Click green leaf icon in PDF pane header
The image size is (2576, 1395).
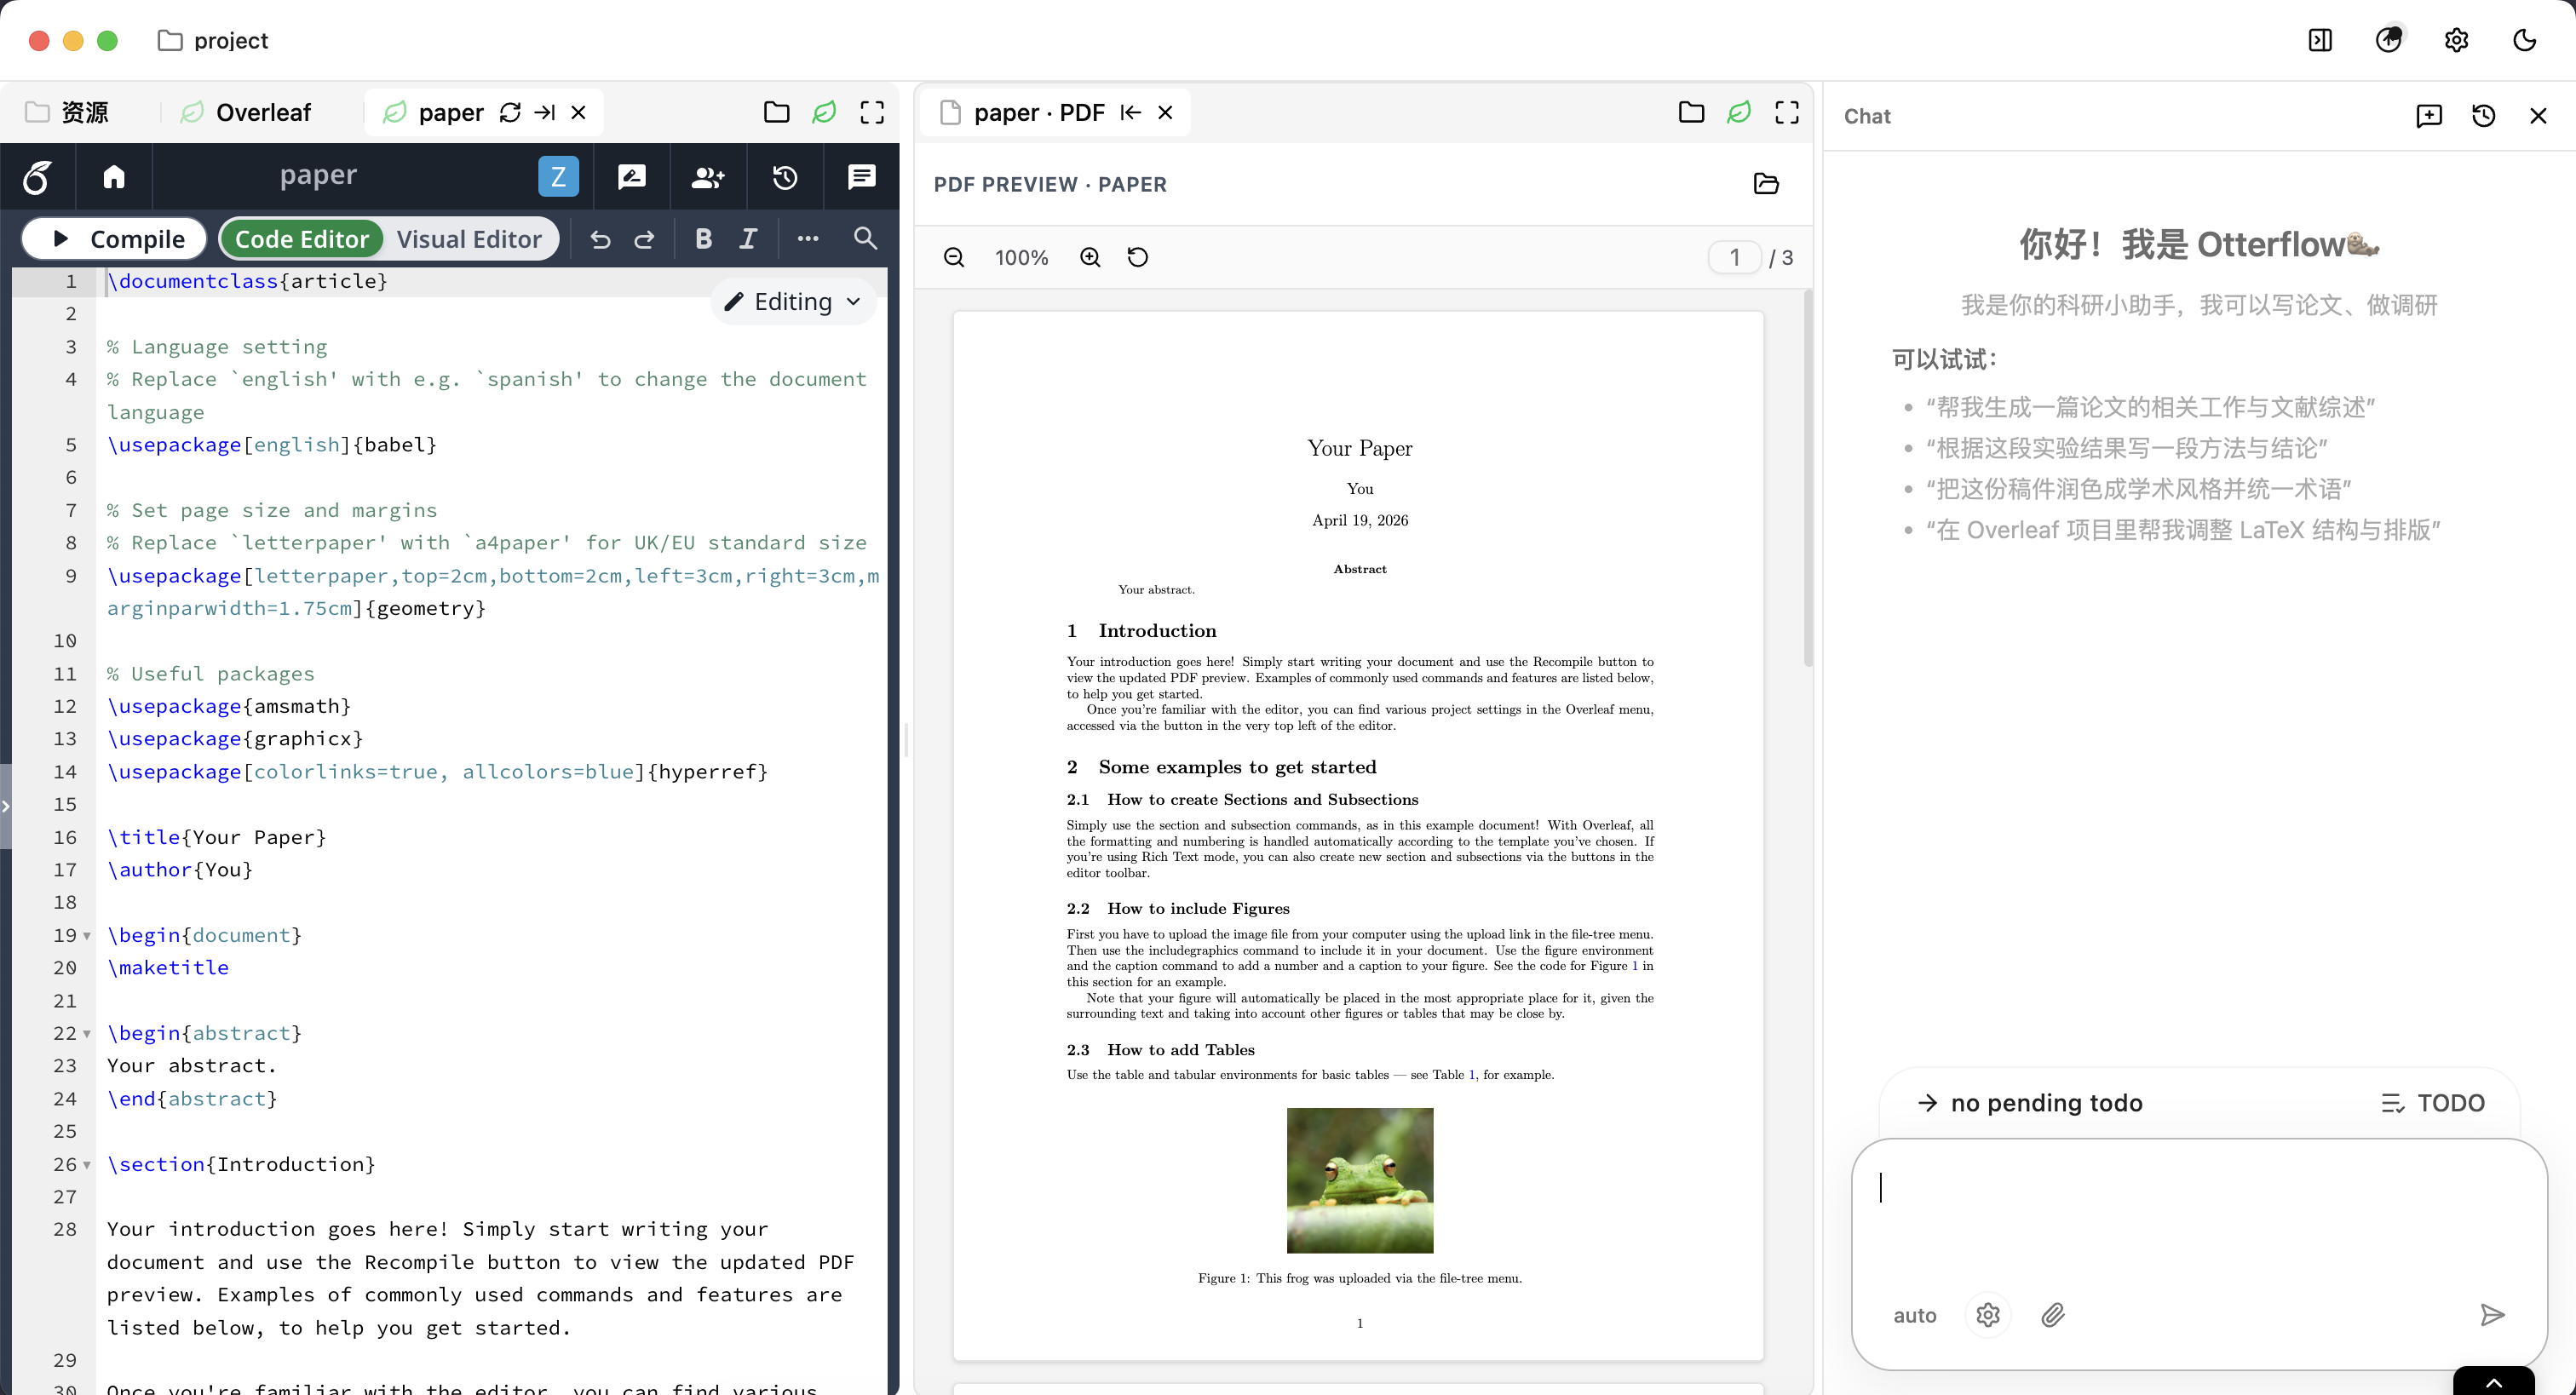point(1739,112)
